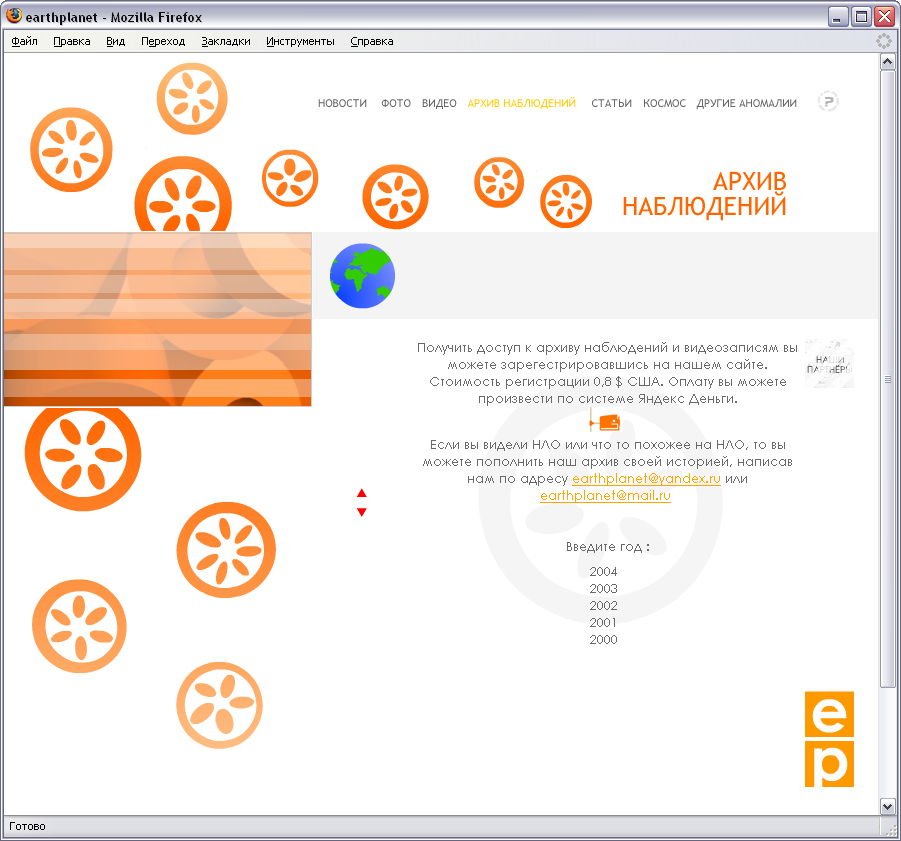The height and width of the screenshot is (841, 901).
Task: Click the red up arrow
Action: (x=361, y=493)
